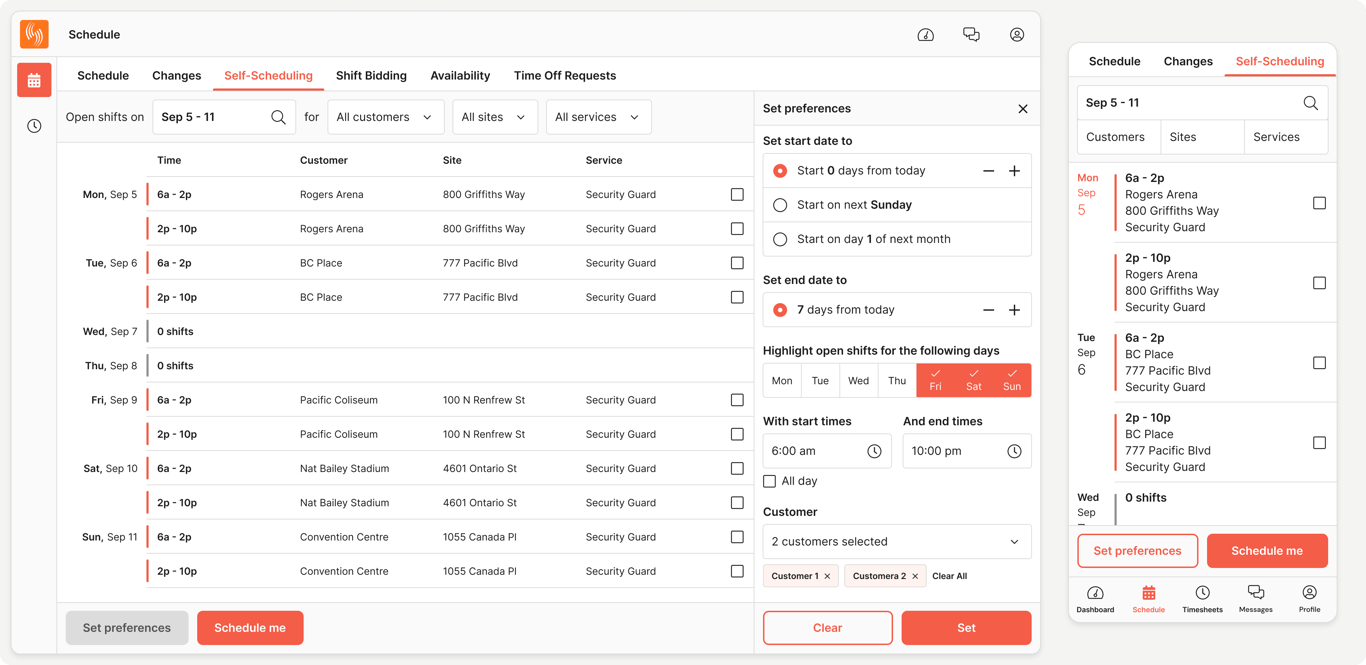Open Messages in mobile bottom navigation
Screen dimensions: 1366x665
(x=1256, y=599)
